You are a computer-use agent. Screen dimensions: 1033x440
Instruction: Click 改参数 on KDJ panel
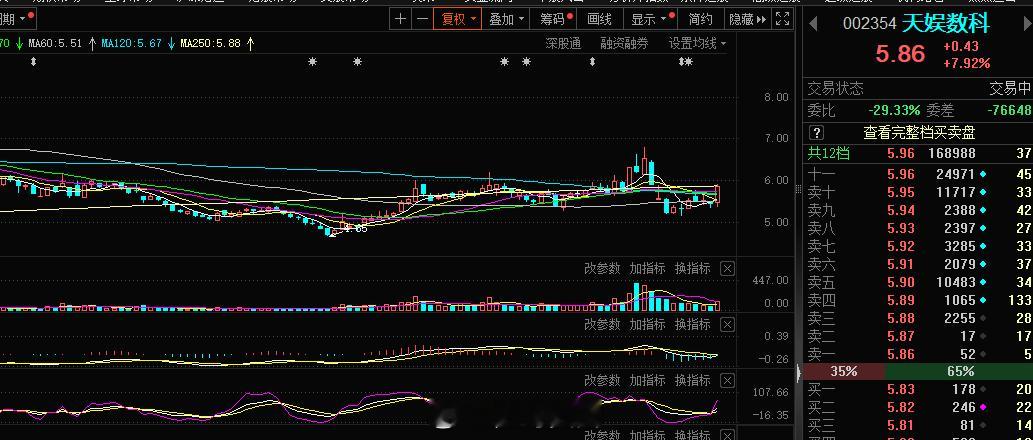click(x=602, y=381)
